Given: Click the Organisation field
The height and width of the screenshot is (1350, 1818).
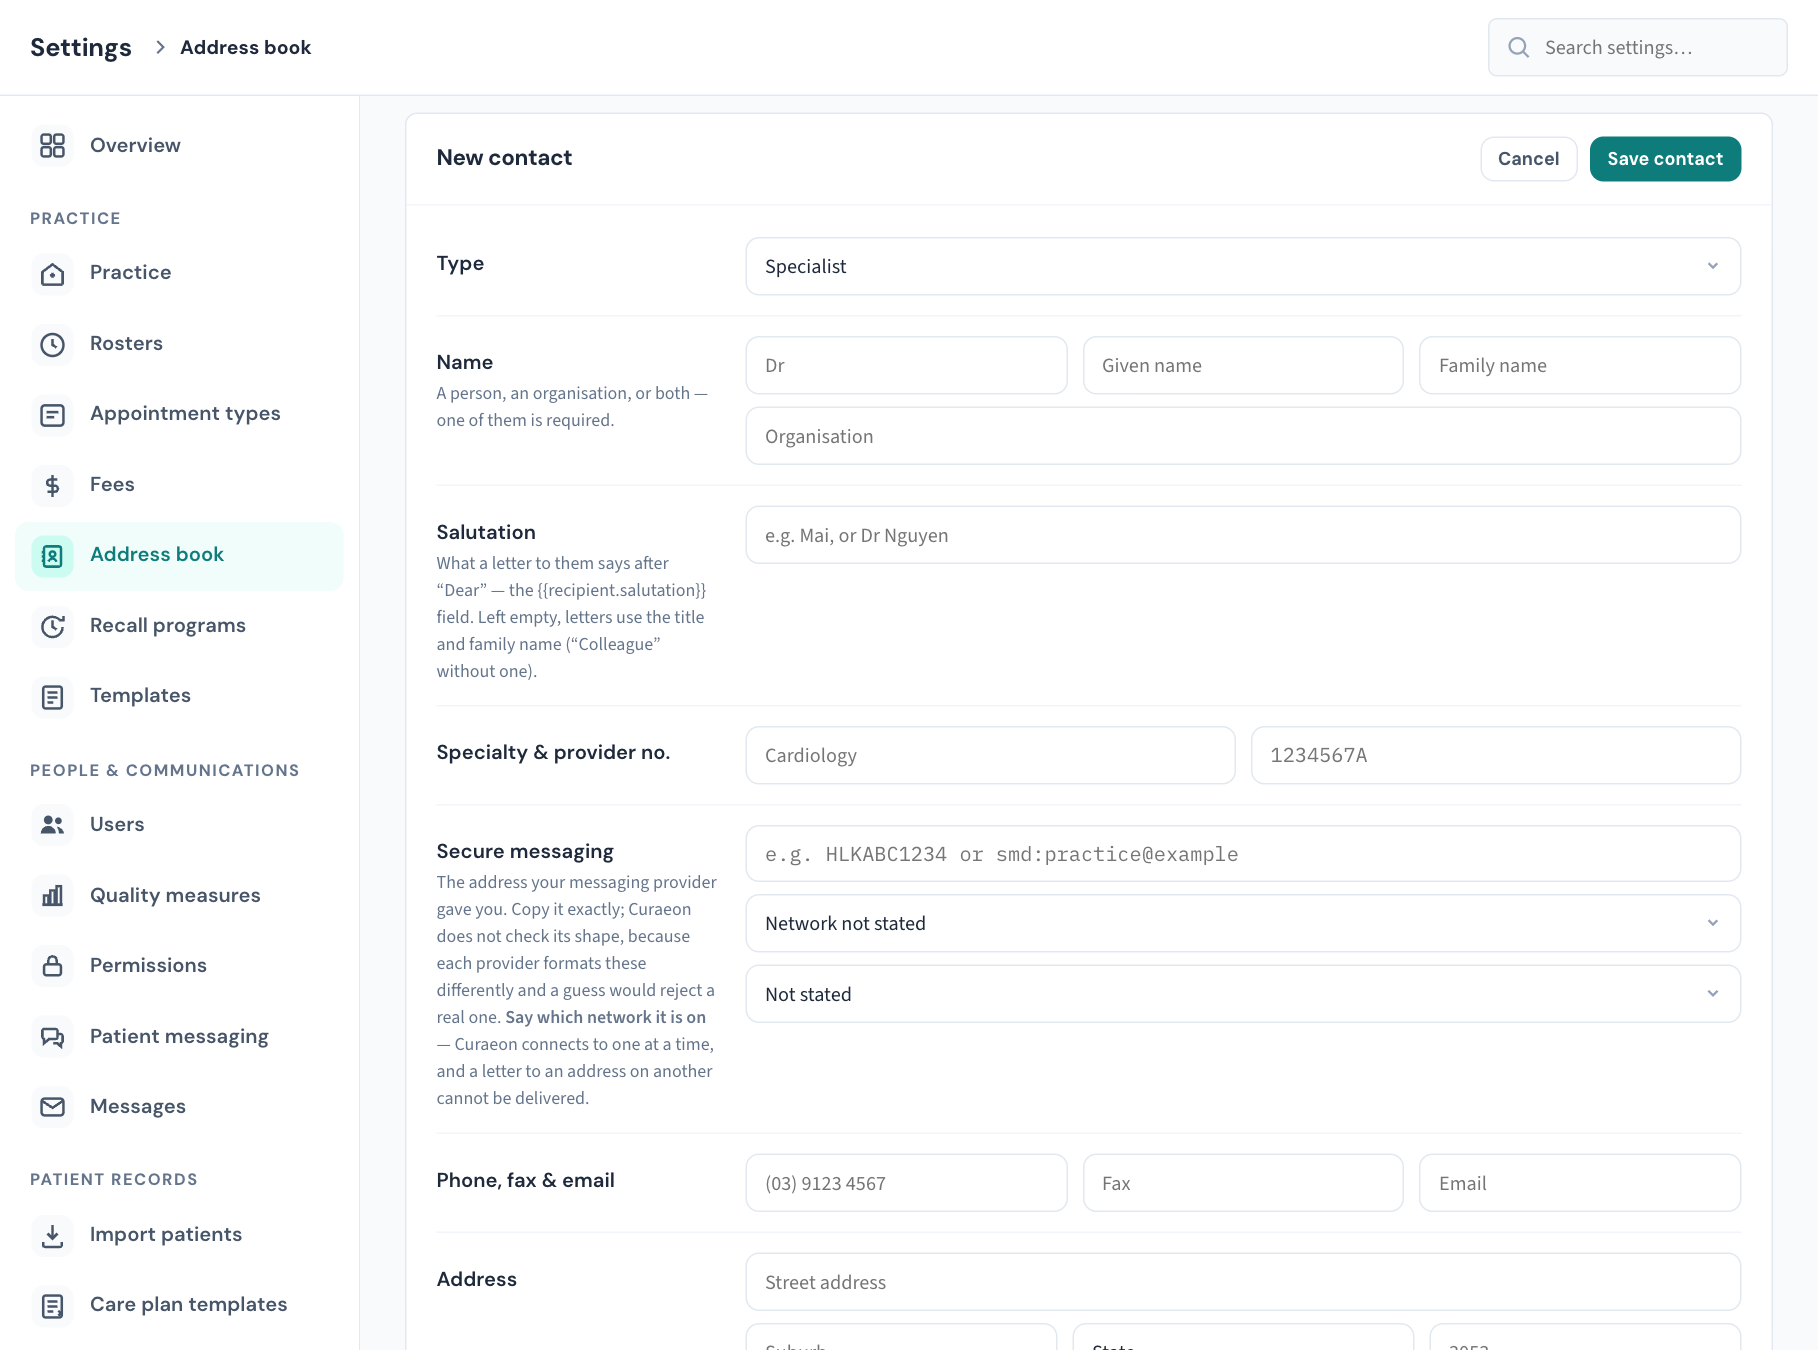Looking at the screenshot, I should (x=1243, y=436).
